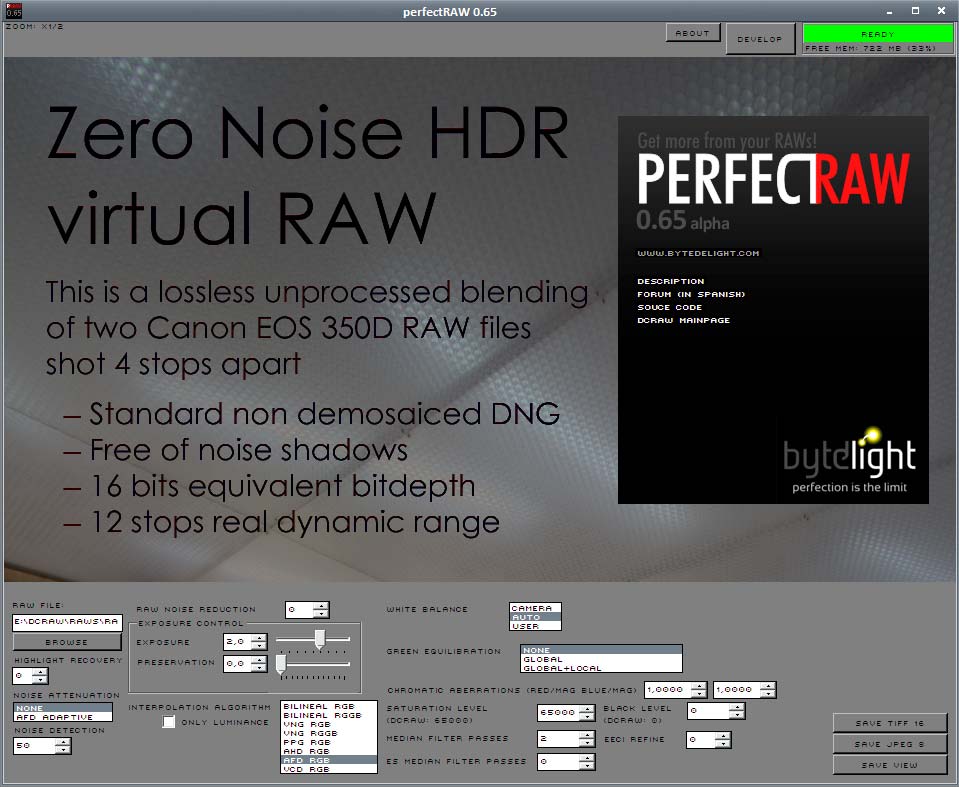The image size is (959, 787).
Task: Minimize the perfectRAW window
Action: (x=889, y=11)
